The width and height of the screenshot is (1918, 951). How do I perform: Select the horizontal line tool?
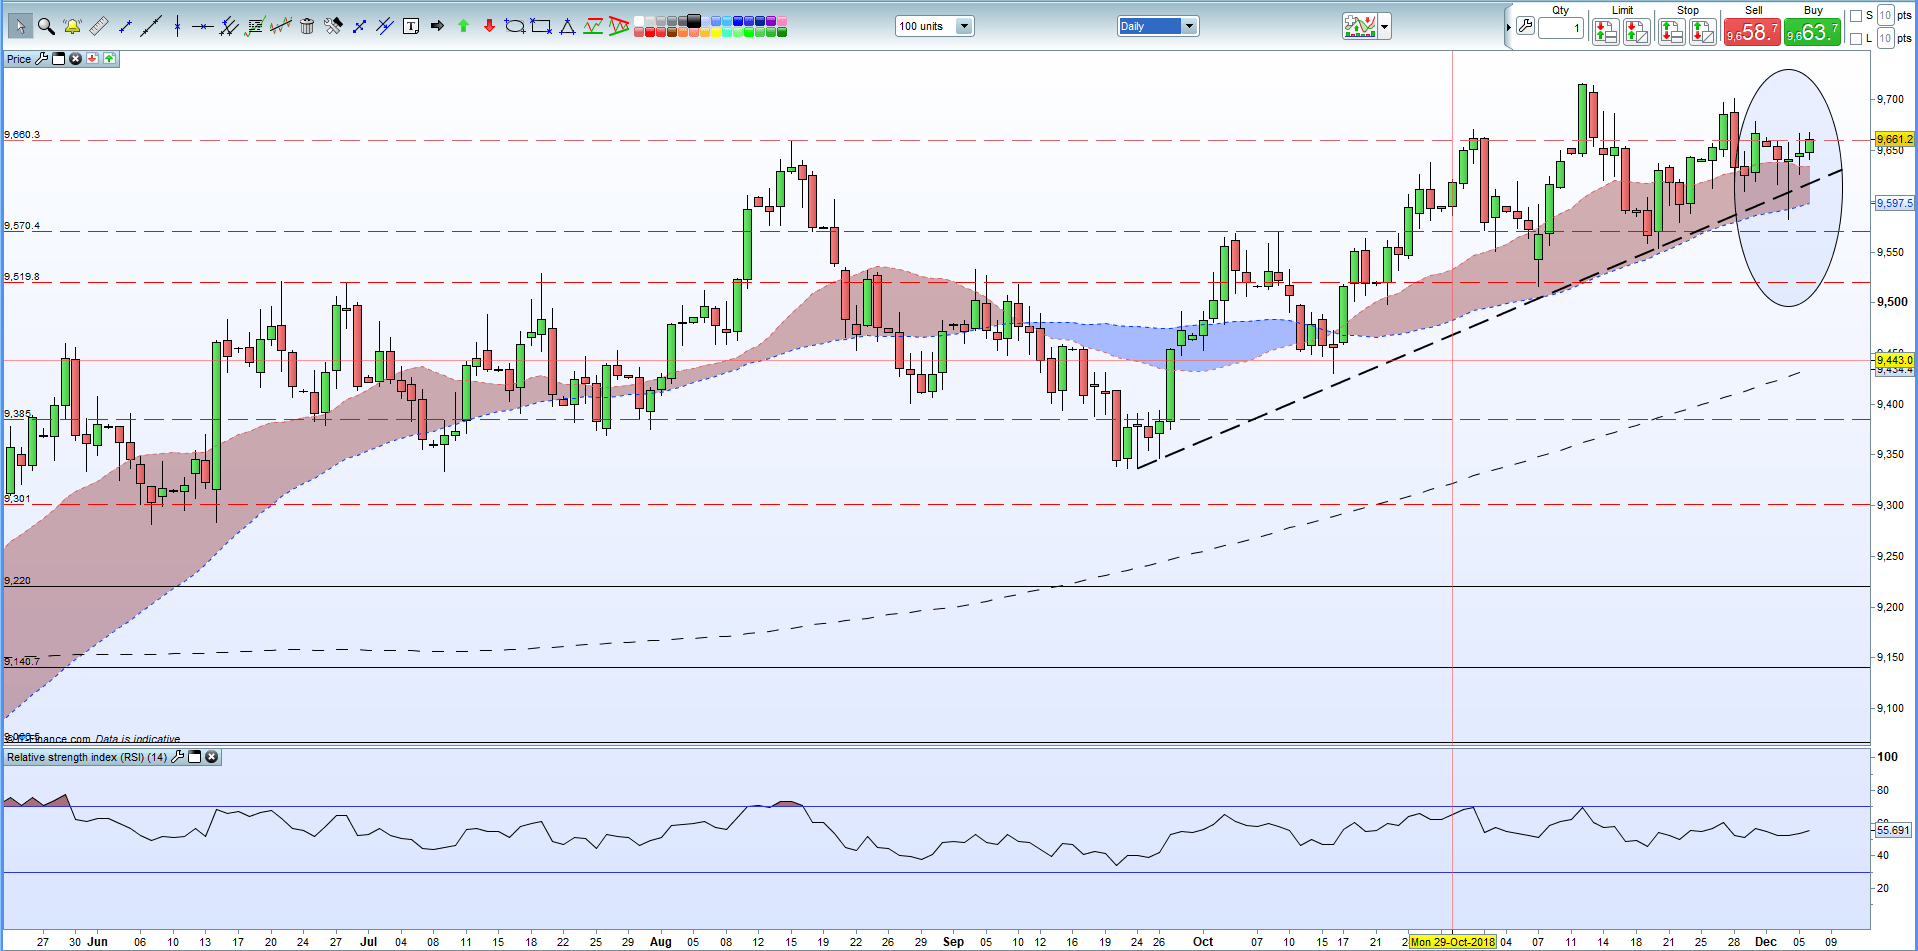pos(203,26)
